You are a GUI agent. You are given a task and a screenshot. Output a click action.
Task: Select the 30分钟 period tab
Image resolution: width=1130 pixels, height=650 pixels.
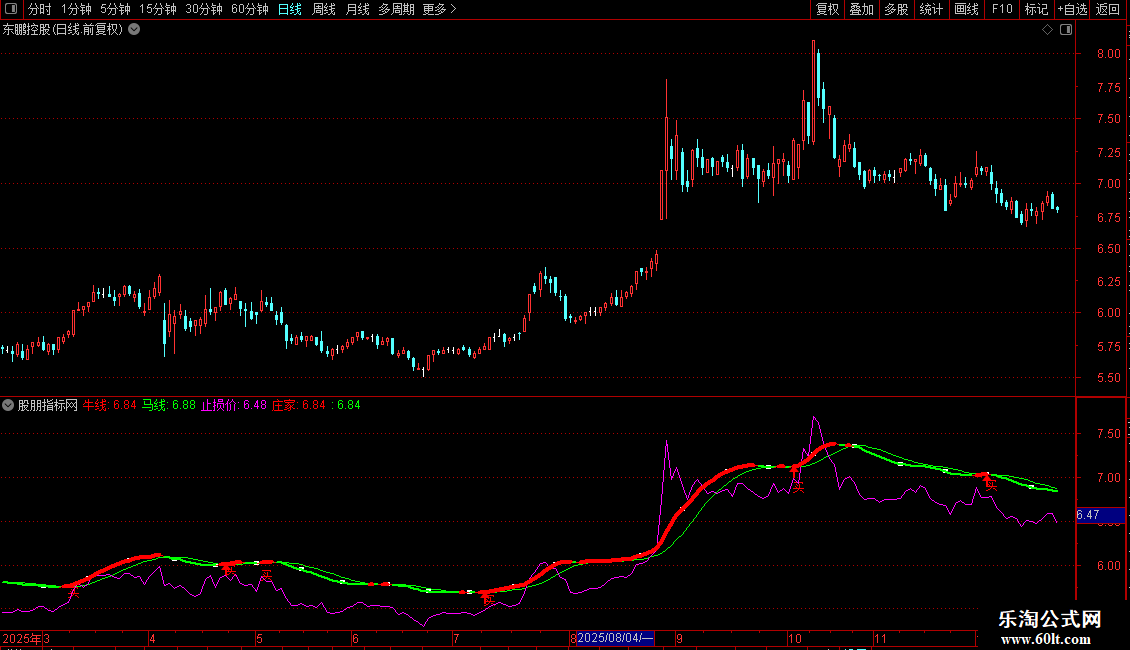tap(204, 9)
